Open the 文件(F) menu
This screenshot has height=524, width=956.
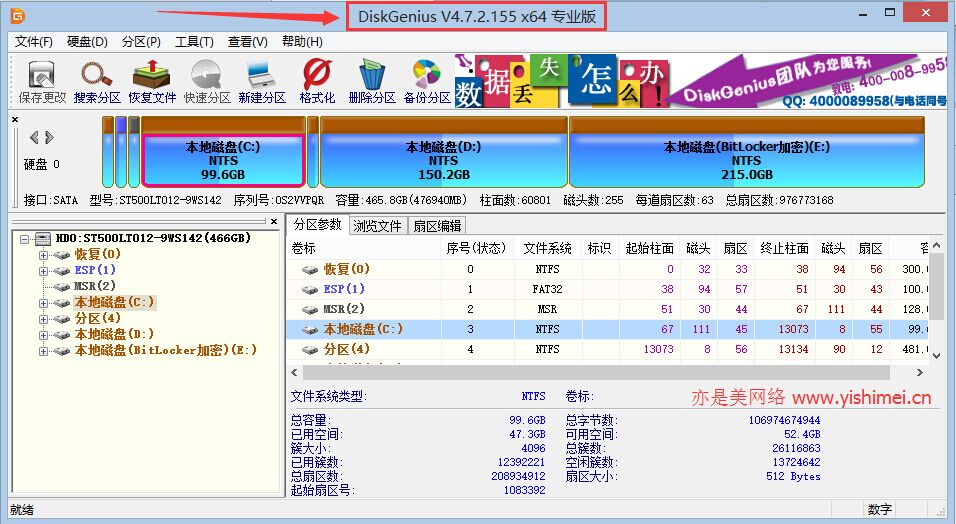point(34,41)
